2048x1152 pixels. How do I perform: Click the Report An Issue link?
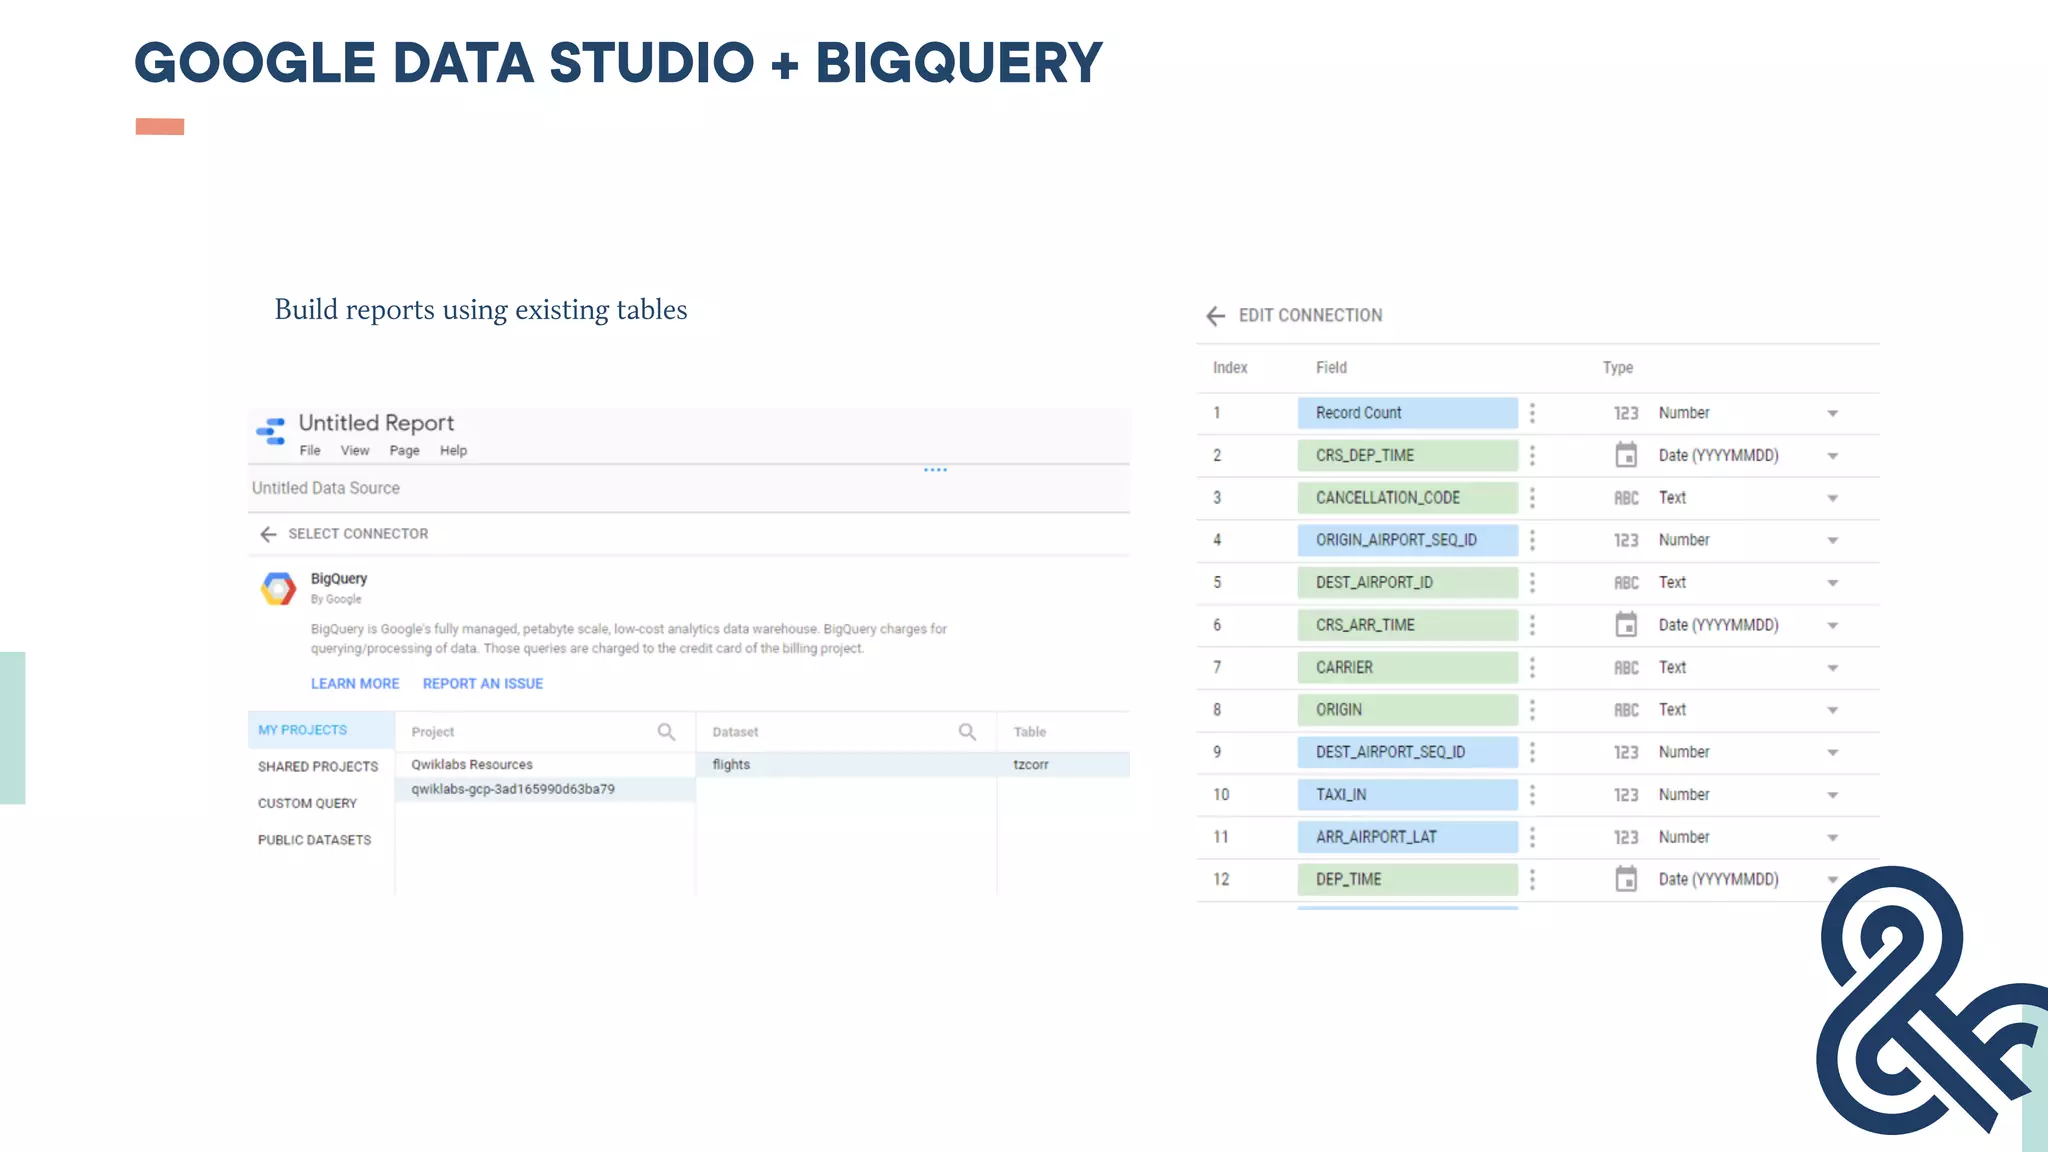pos(483,684)
